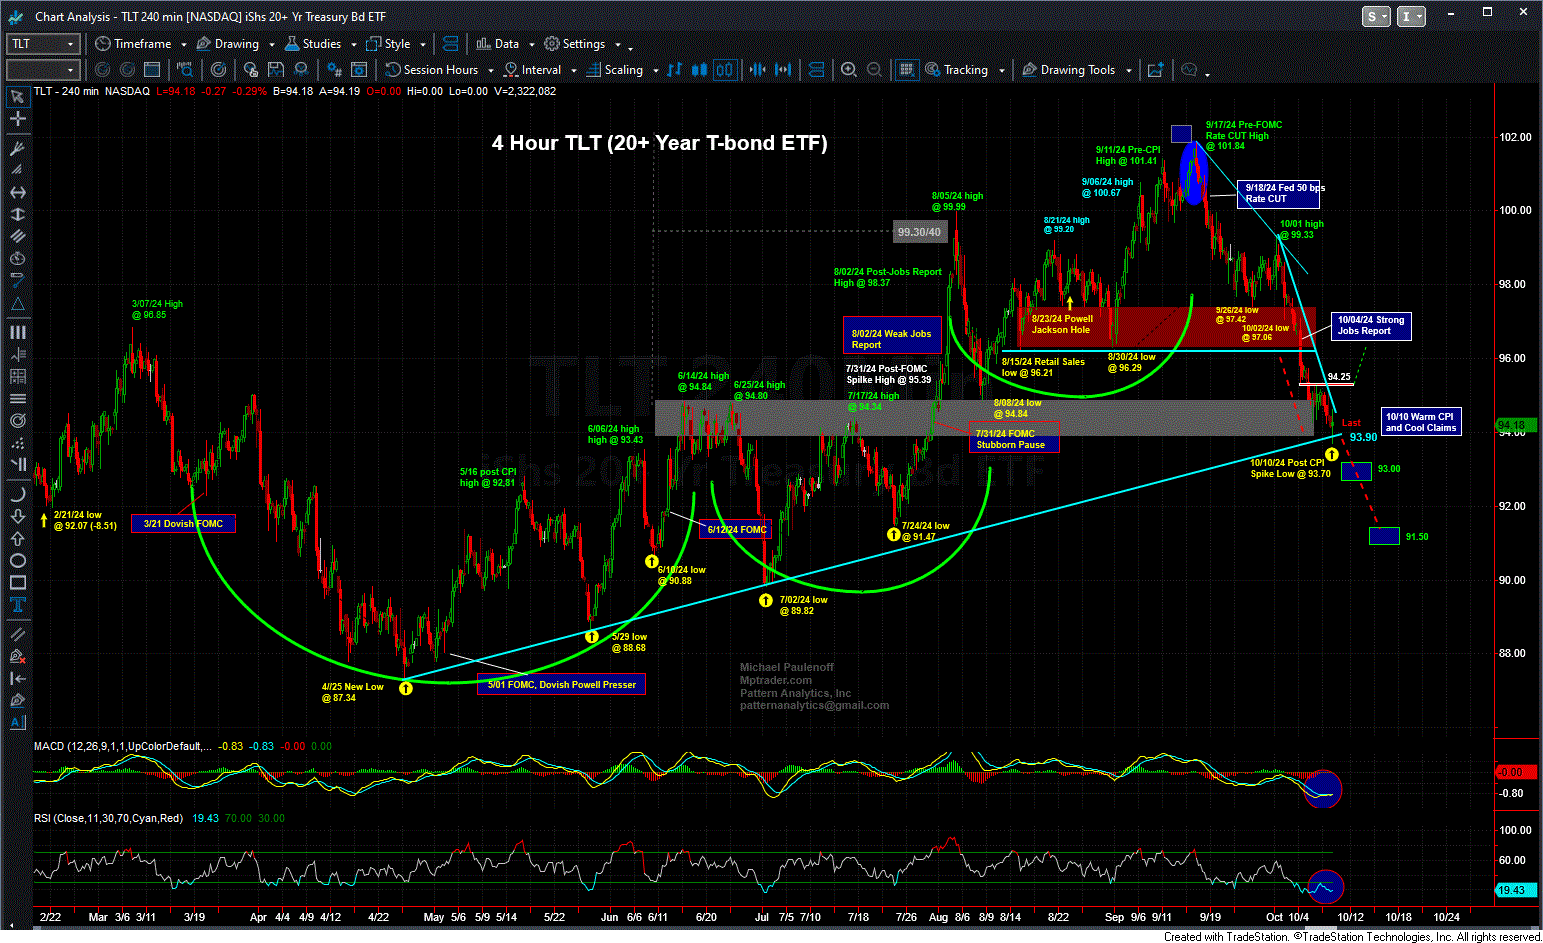Click the delete drawing objects icon
The image size is (1543, 943).
17,656
